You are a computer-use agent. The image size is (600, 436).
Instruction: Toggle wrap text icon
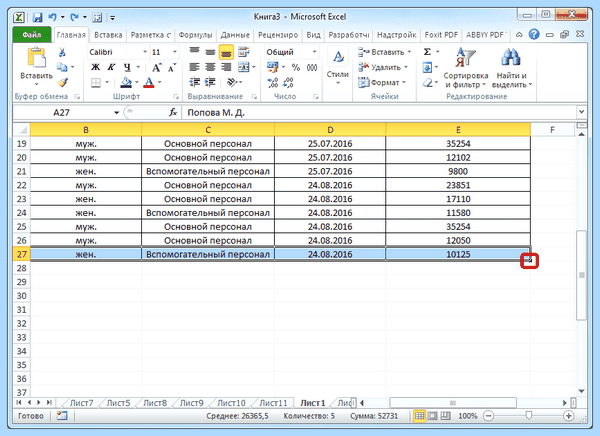click(x=243, y=52)
